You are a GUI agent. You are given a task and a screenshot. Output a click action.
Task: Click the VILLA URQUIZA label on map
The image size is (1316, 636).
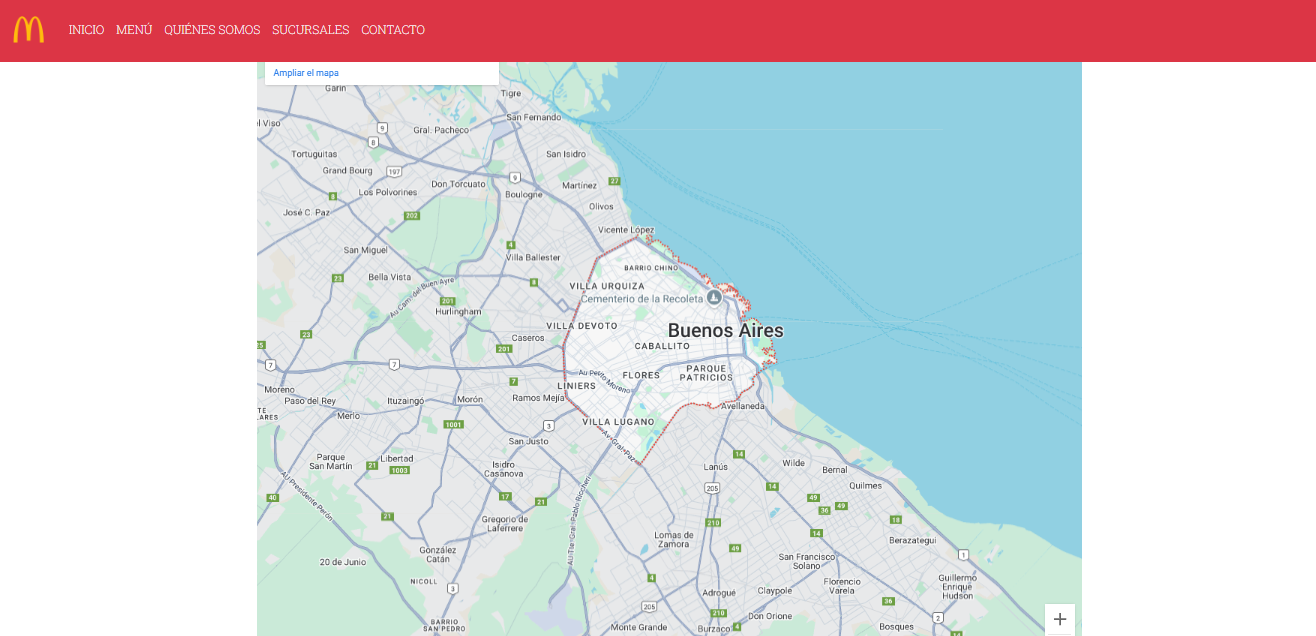(607, 286)
